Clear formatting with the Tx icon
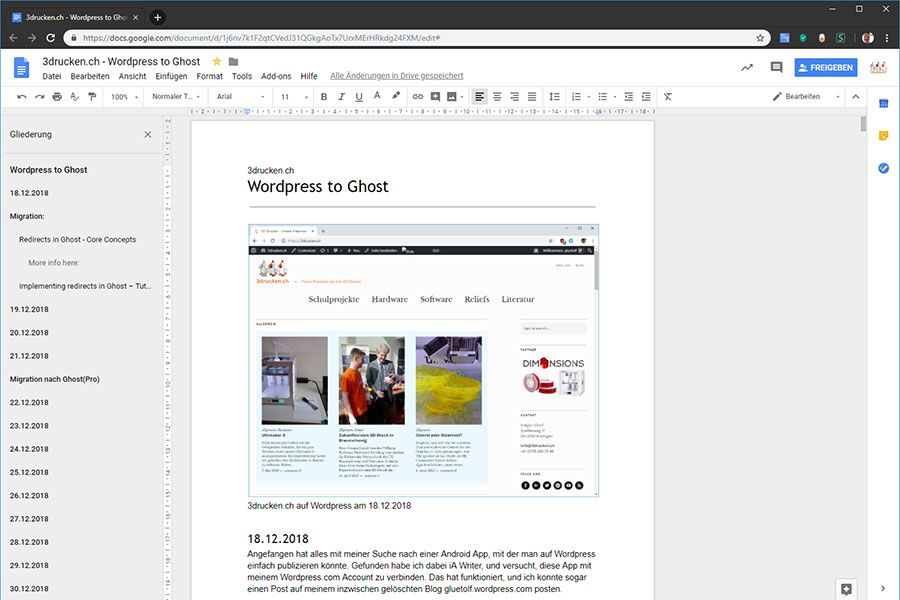The height and width of the screenshot is (600, 900). (x=668, y=96)
